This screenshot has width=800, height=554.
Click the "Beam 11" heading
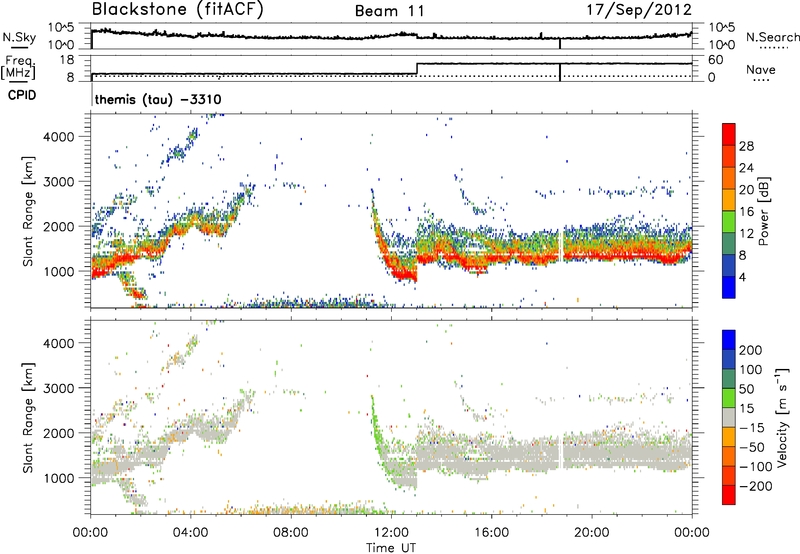pyautogui.click(x=390, y=11)
